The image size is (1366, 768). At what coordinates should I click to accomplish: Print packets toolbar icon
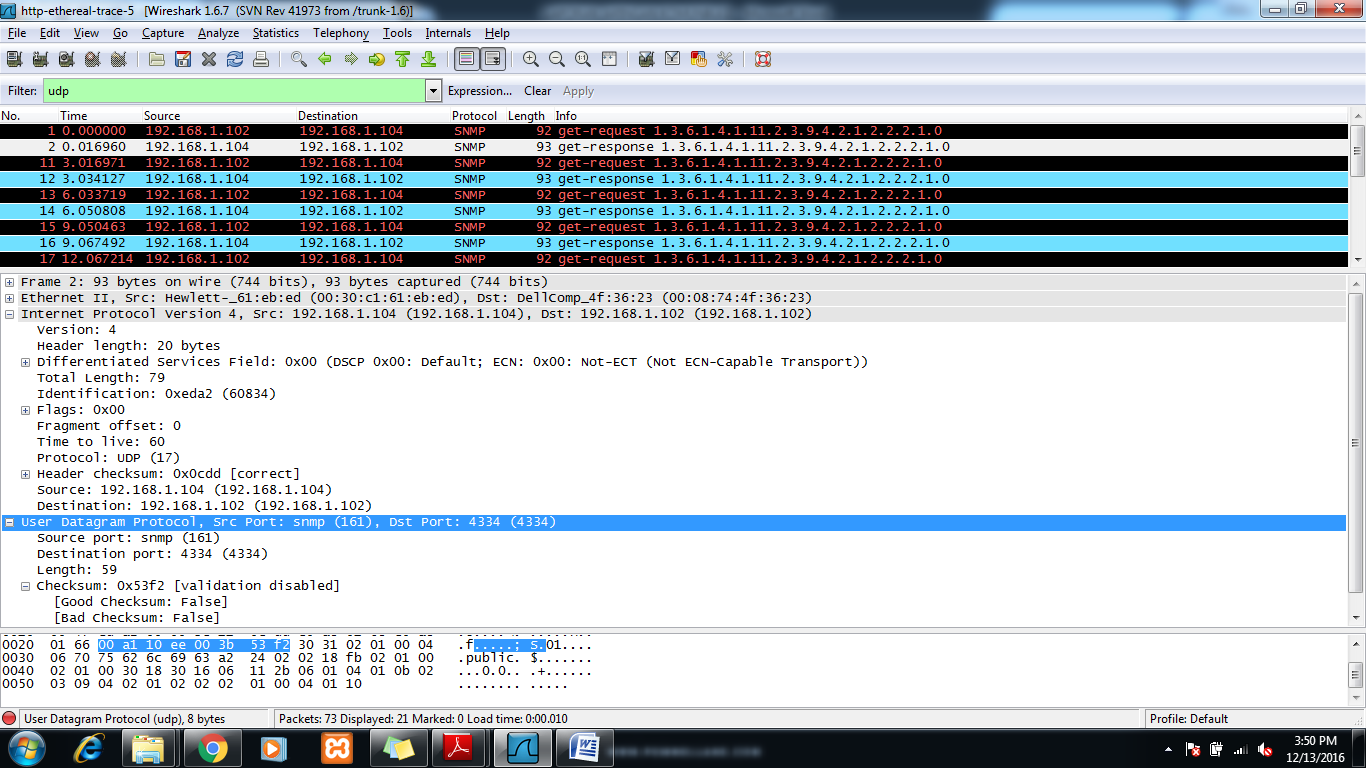click(261, 59)
